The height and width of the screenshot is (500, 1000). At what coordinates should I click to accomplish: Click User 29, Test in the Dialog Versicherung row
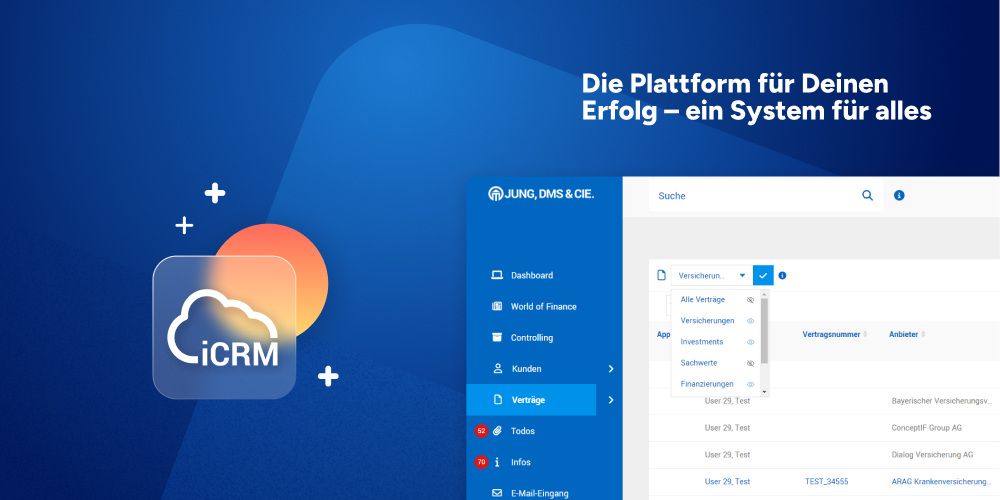[727, 455]
